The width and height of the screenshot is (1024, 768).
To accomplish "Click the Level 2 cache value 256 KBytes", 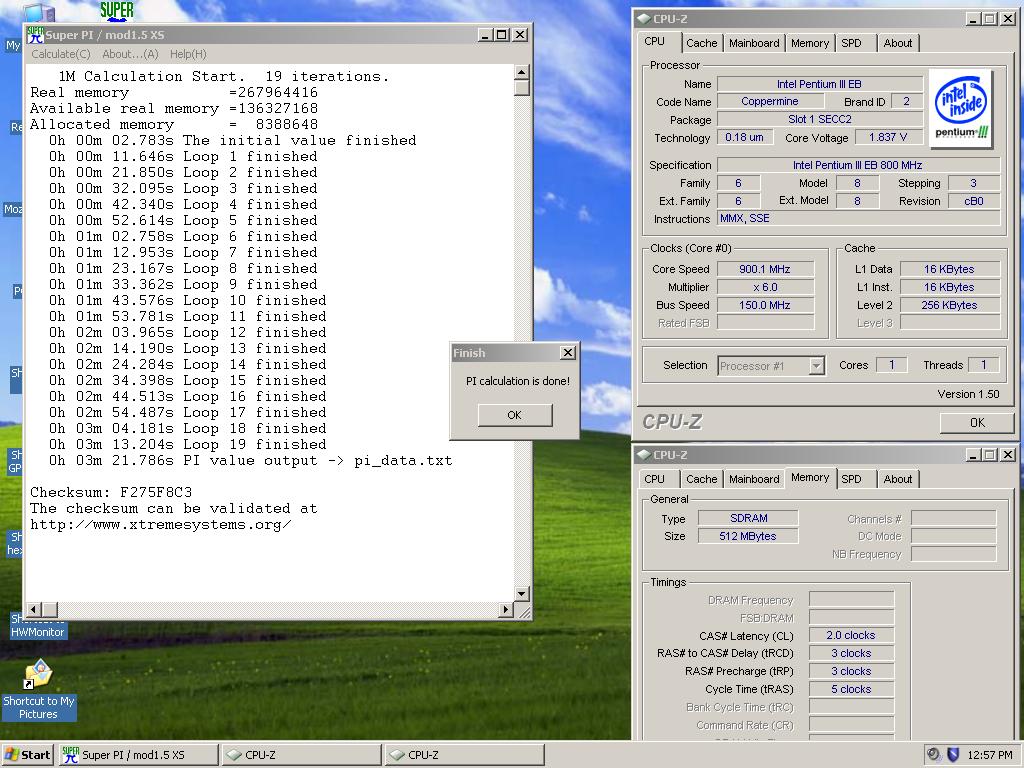I will (950, 305).
